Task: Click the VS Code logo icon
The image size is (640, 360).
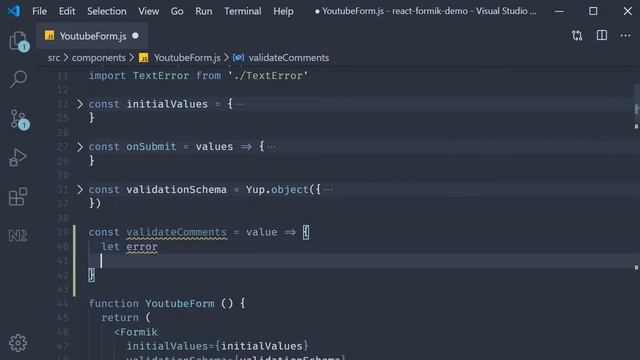Action: (14, 11)
